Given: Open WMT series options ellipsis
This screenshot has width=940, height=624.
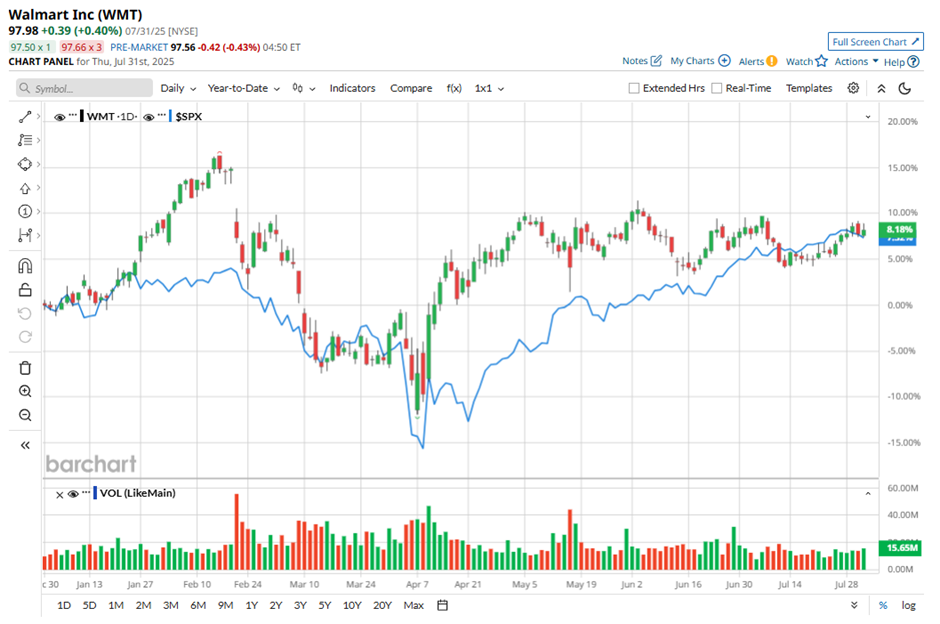Looking at the screenshot, I should point(73,115).
